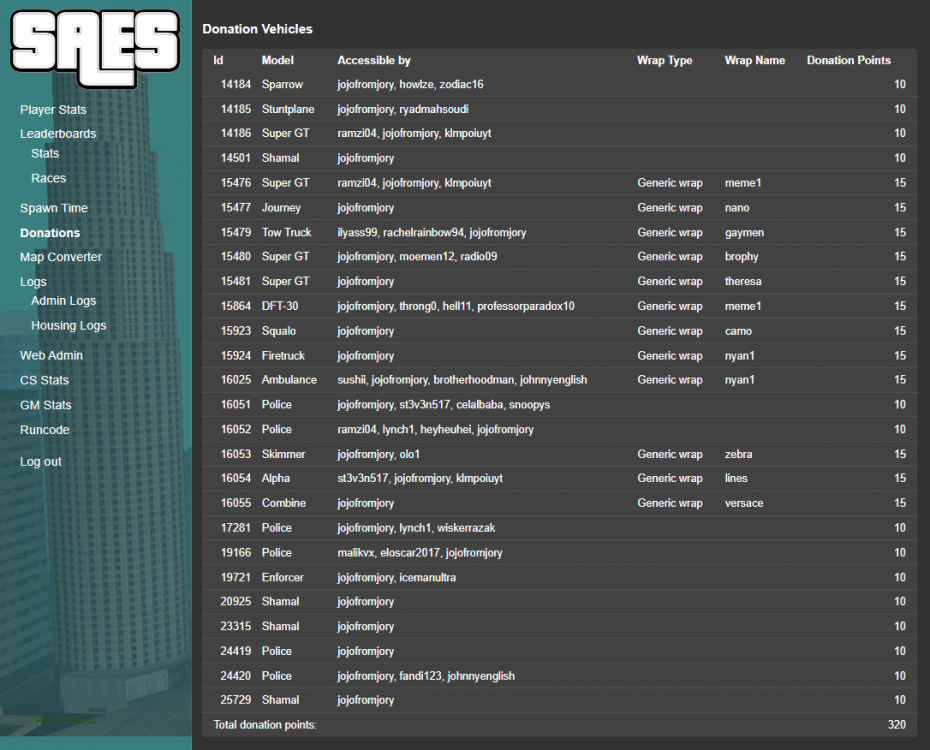
Task: Click the Id column header
Action: click(x=217, y=60)
